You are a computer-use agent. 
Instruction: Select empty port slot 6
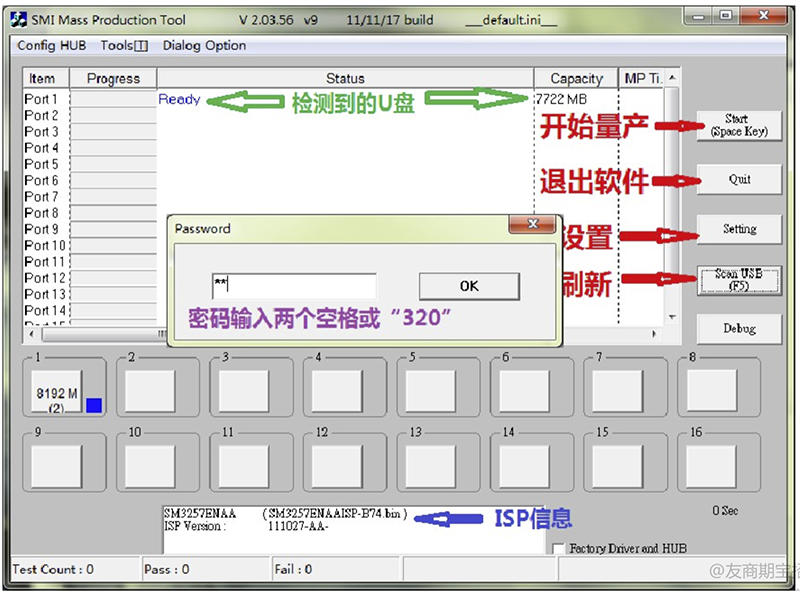[x=524, y=391]
